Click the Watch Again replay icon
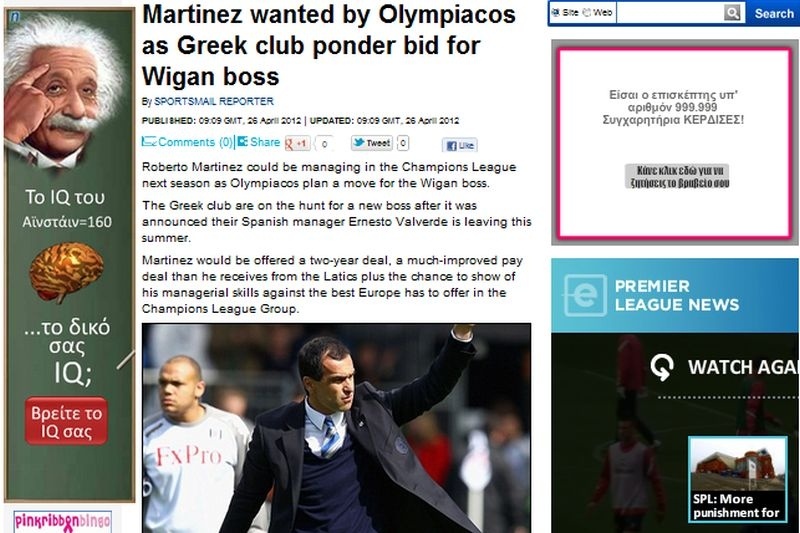Viewport: 800px width, 533px height. [x=662, y=367]
